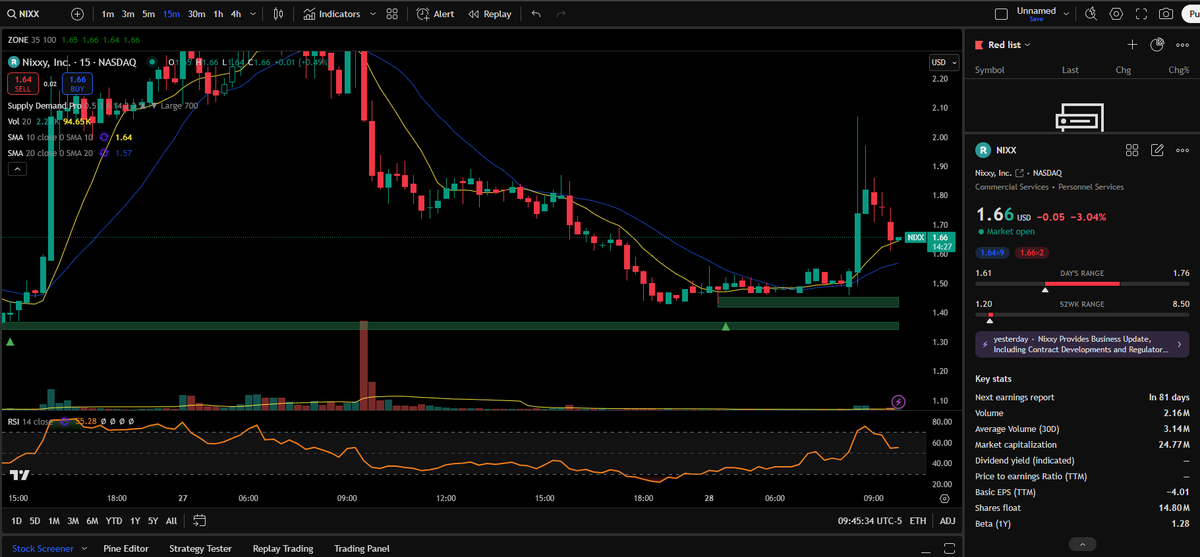Select the 1D date range
1200x557 pixels.
pos(16,521)
